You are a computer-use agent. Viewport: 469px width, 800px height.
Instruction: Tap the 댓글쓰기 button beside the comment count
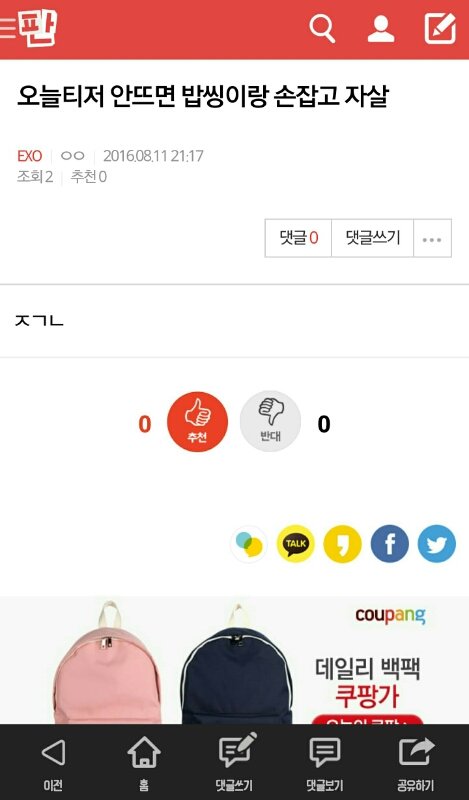[x=373, y=238]
